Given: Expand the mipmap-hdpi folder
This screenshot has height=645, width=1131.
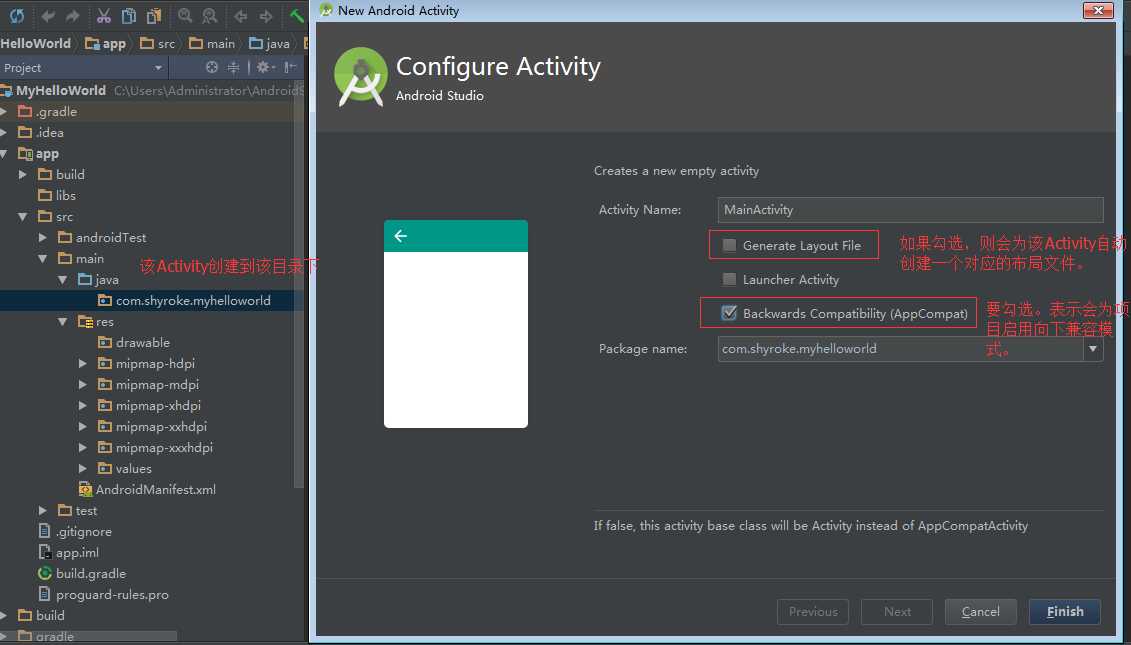Looking at the screenshot, I should tap(83, 364).
